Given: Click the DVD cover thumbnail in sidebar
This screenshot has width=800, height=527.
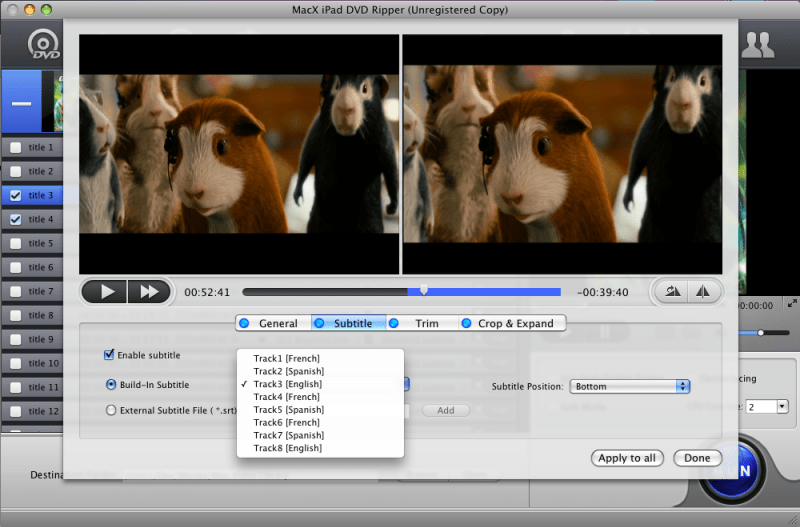Looking at the screenshot, I should click(52, 102).
